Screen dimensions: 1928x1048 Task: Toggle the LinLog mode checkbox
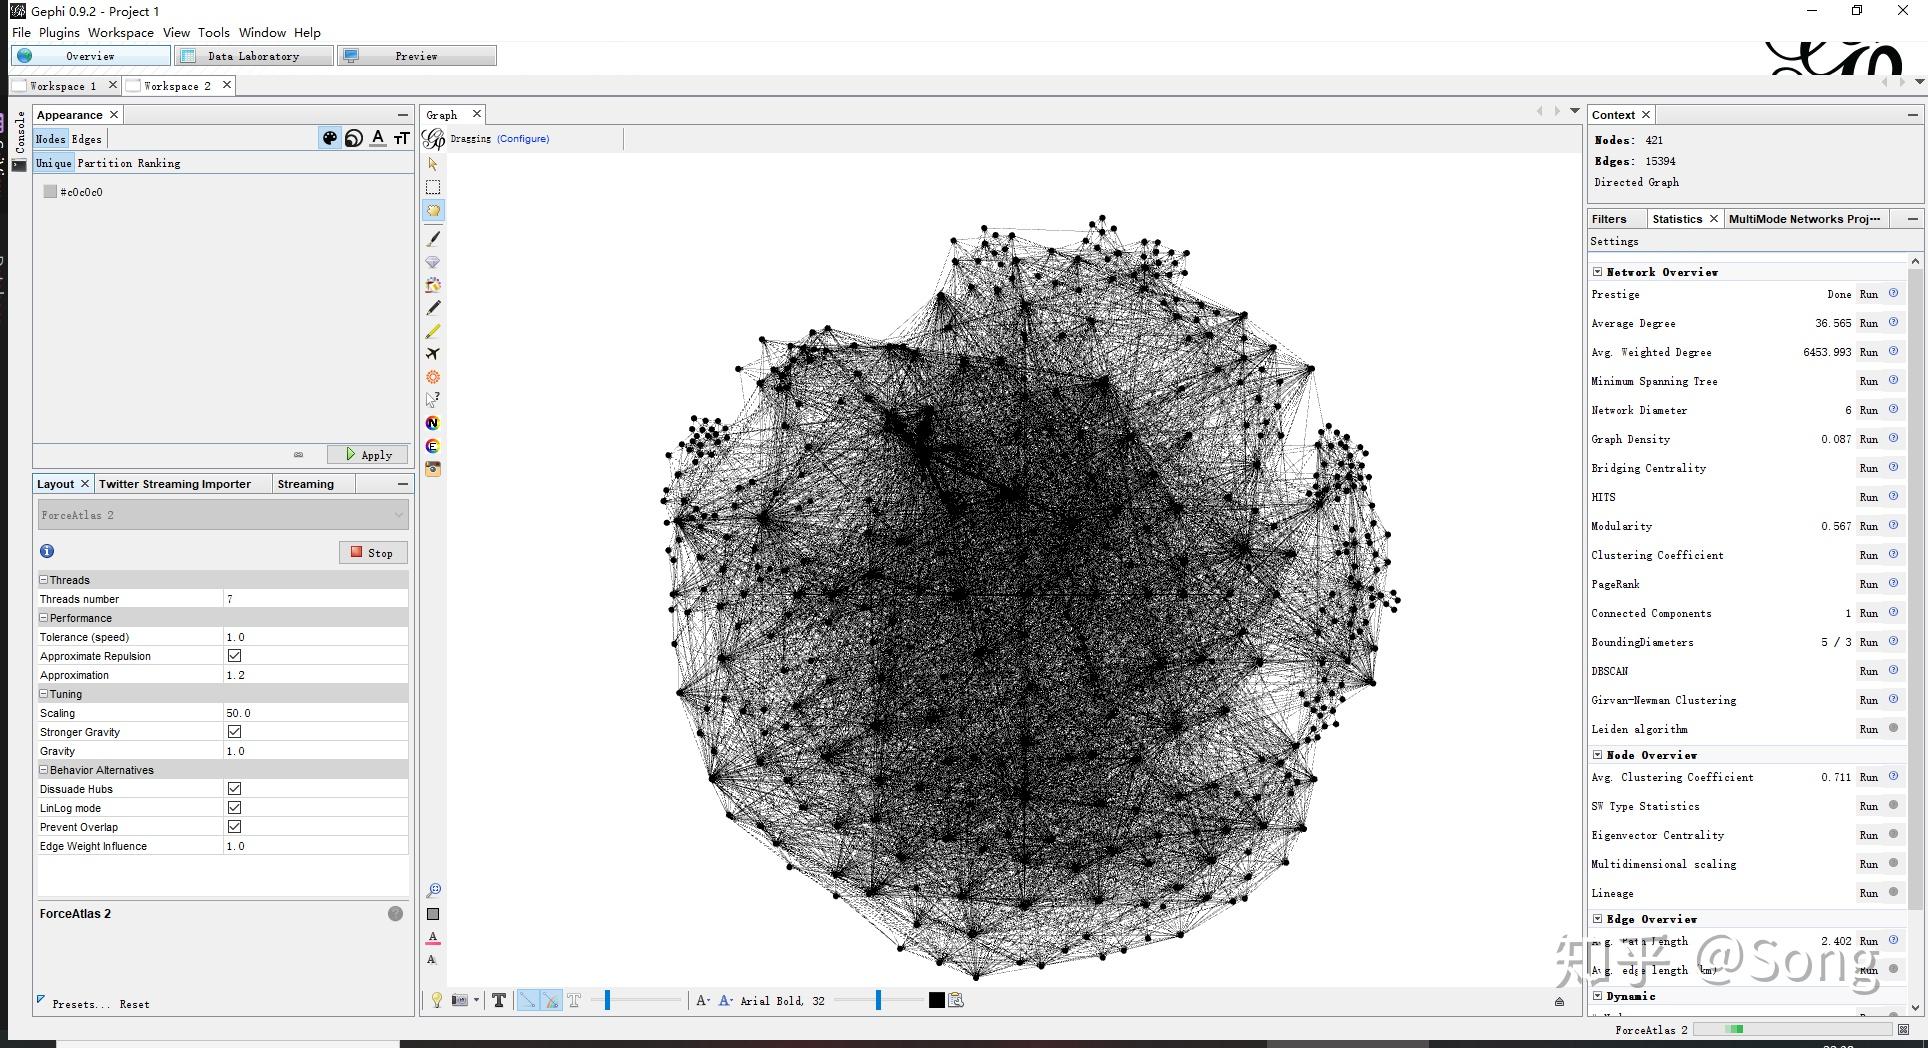click(234, 808)
